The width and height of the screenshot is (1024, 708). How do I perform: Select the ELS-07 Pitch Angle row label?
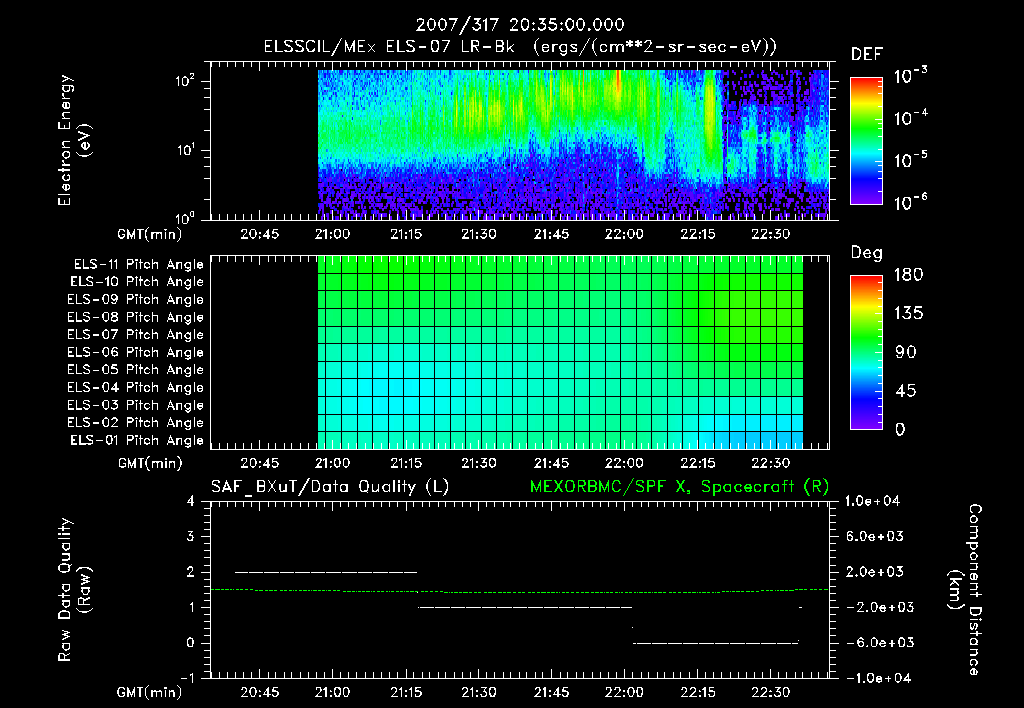(x=135, y=334)
